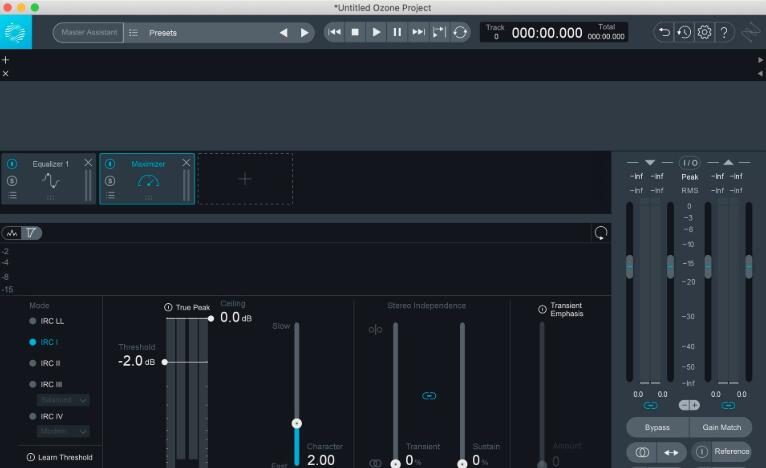Click the Gain Match button
Screen dimensions: 766x468
click(720, 427)
